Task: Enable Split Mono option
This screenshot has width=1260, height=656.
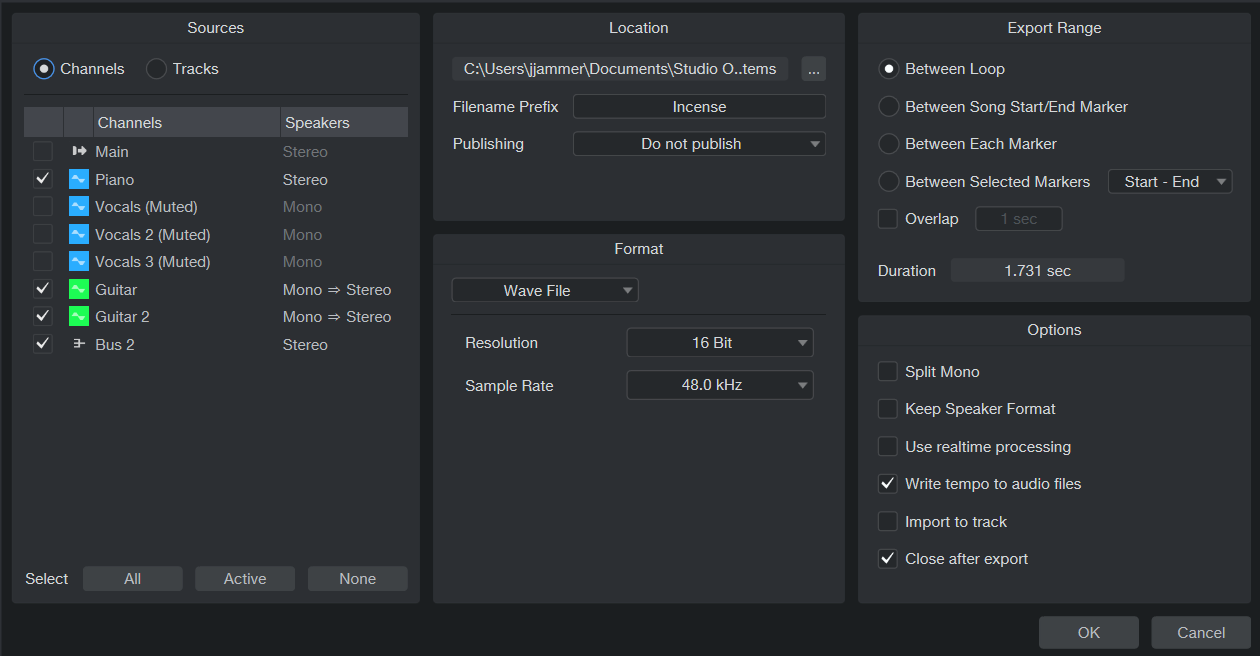Action: click(x=888, y=372)
